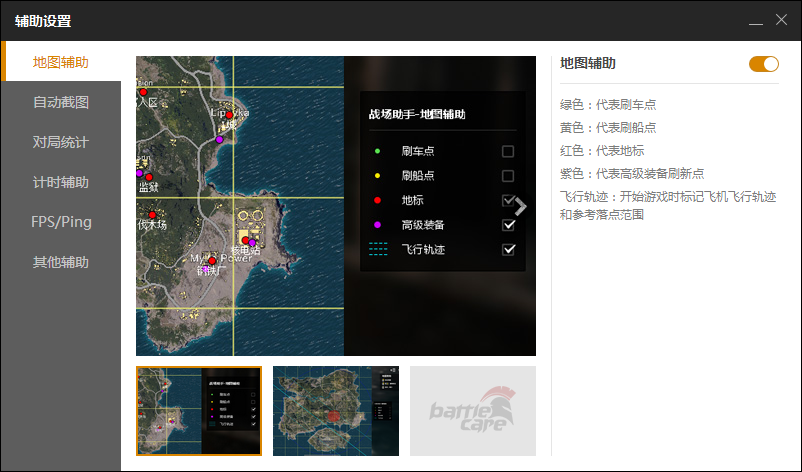Show next preview image with right chevron
The width and height of the screenshot is (802, 472).
point(520,206)
